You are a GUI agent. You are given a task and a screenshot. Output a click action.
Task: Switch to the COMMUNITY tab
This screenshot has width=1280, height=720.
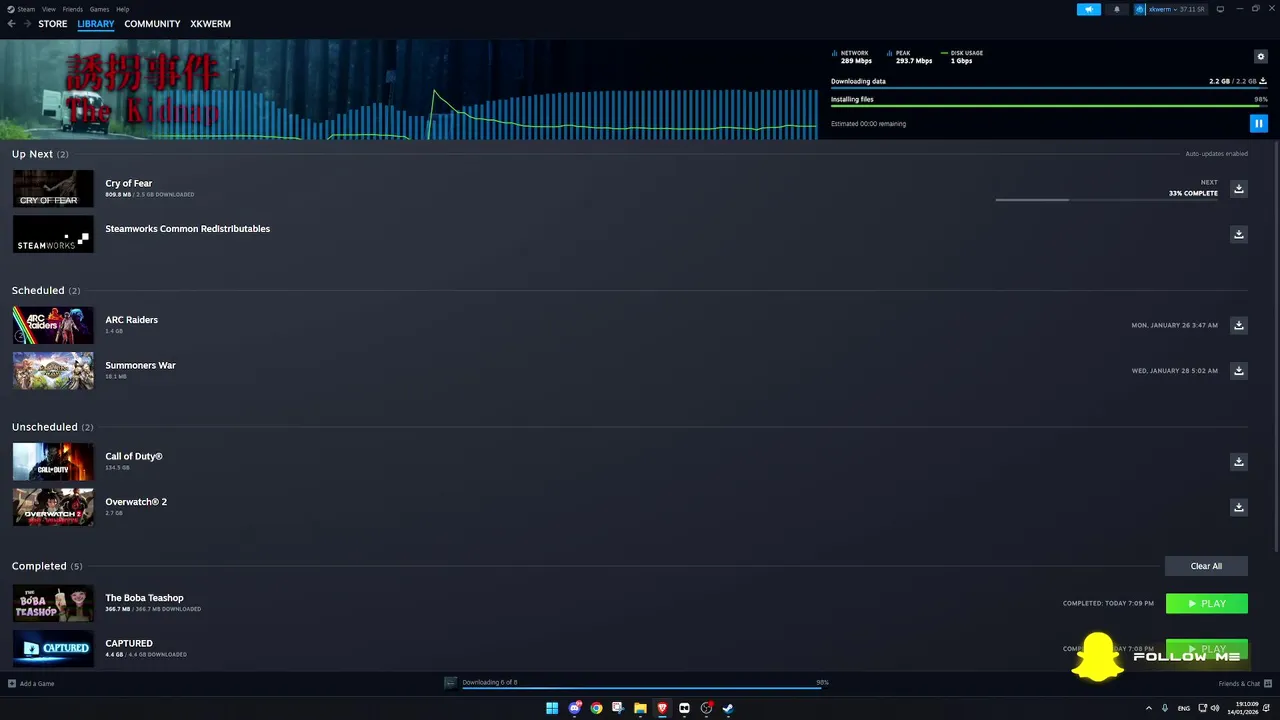coord(152,24)
